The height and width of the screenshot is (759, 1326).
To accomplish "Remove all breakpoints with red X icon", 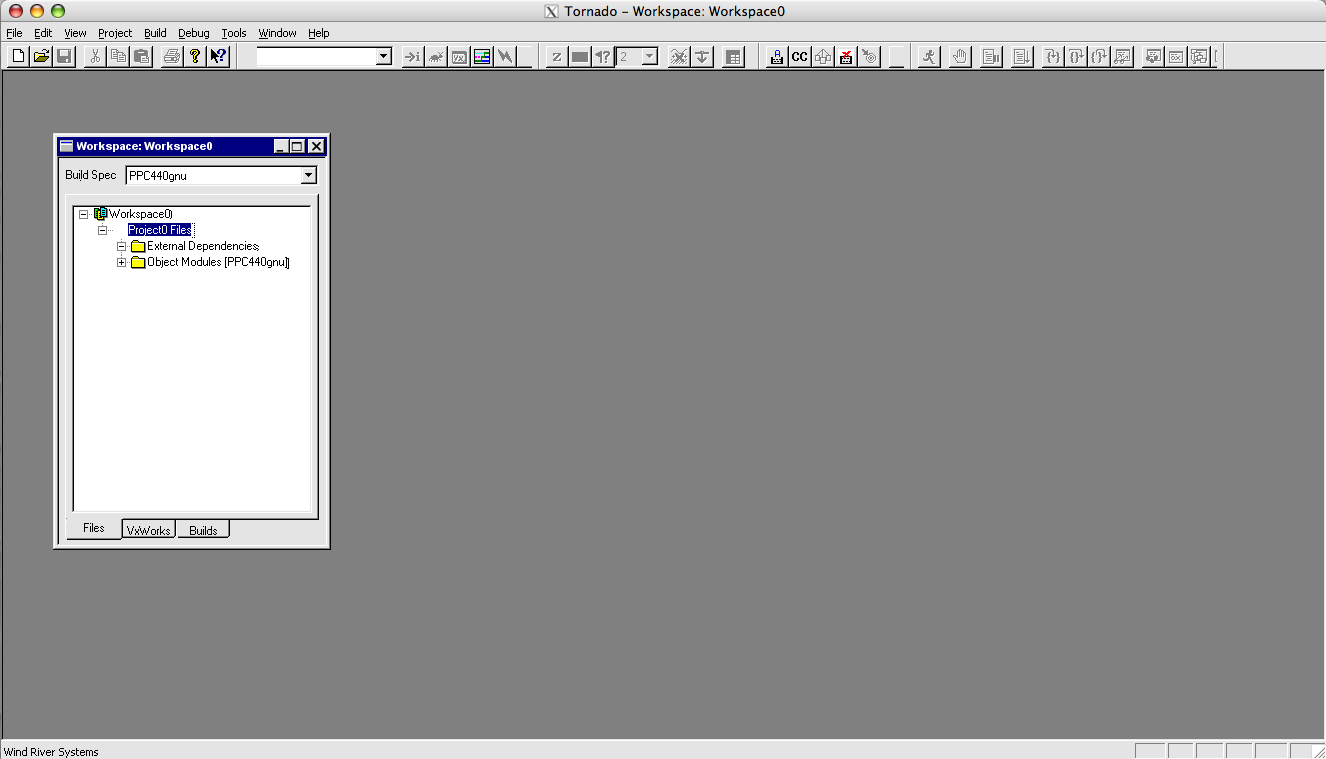I will click(845, 56).
